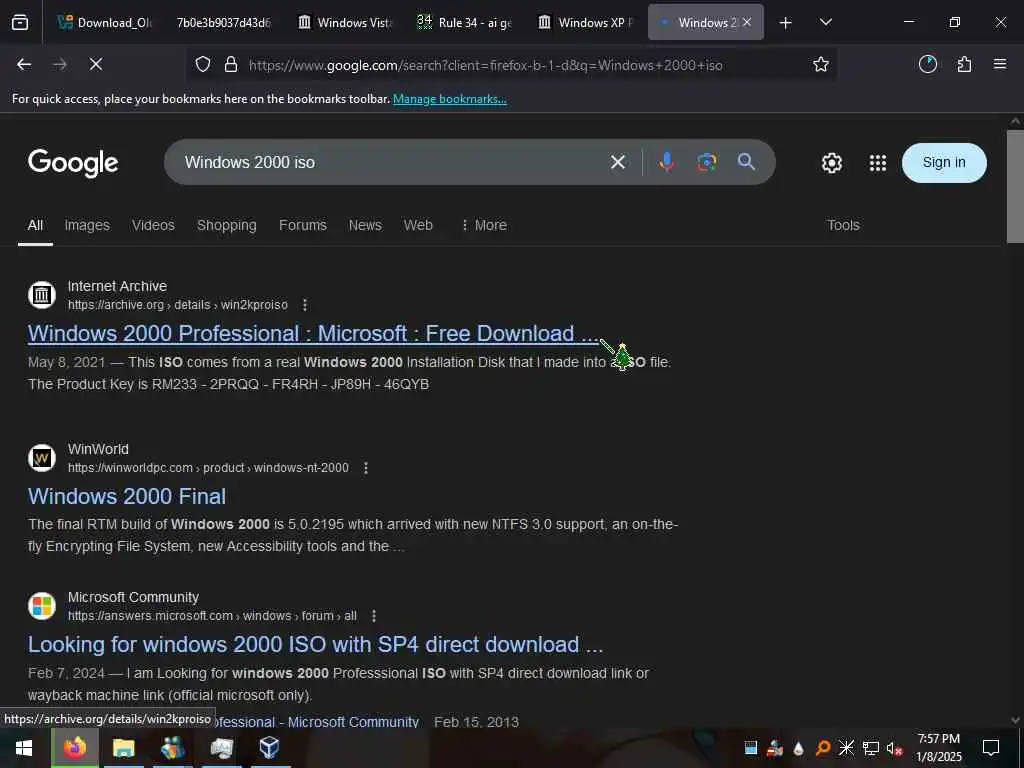Open Firefox application hamburger menu
This screenshot has width=1024, height=768.
pos(1000,64)
